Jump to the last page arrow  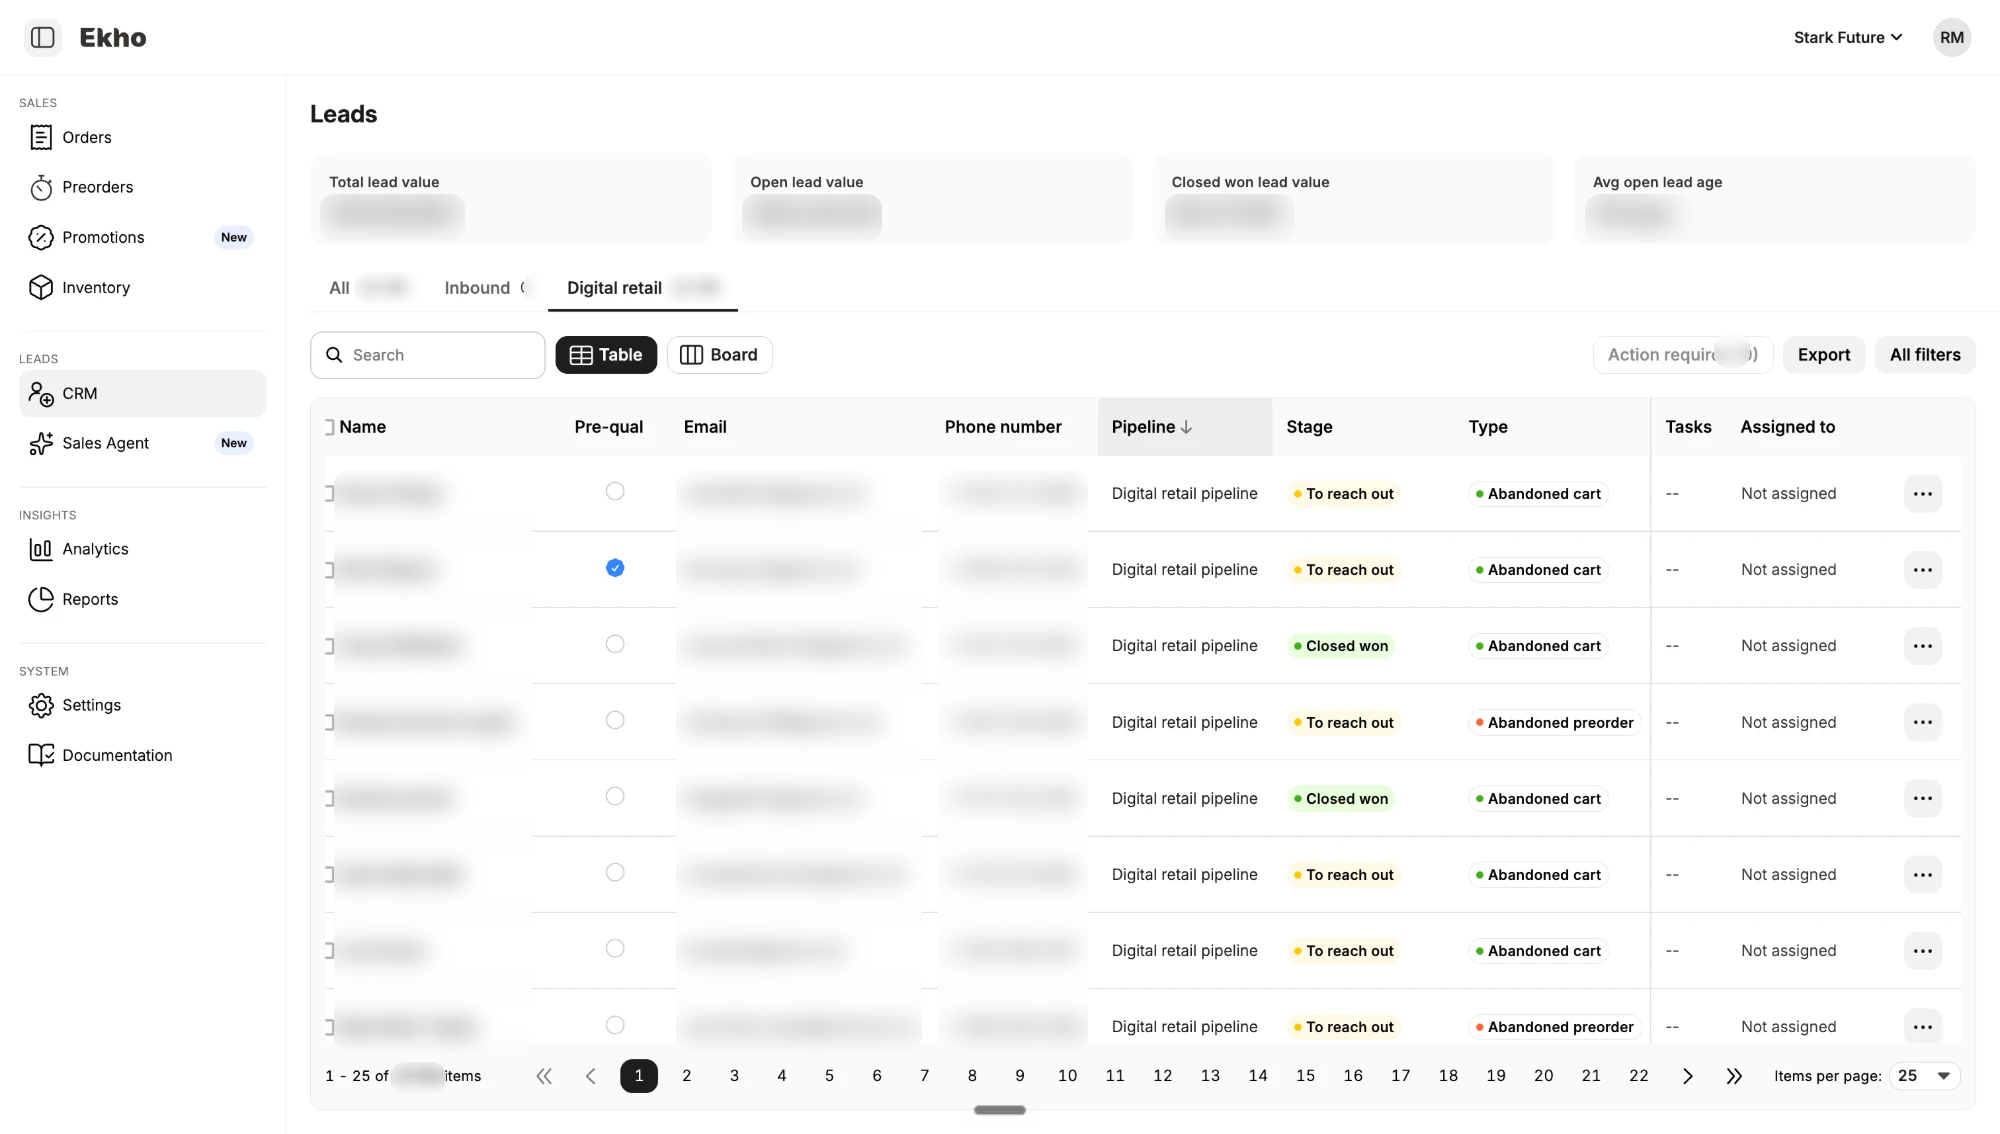tap(1734, 1076)
